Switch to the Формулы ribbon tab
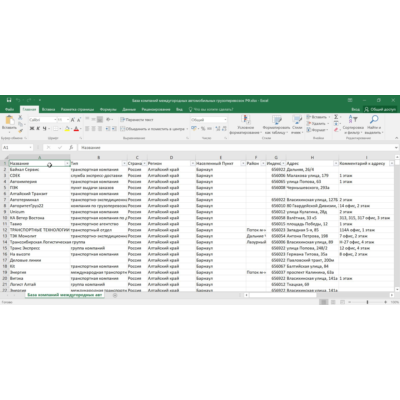 108,109
